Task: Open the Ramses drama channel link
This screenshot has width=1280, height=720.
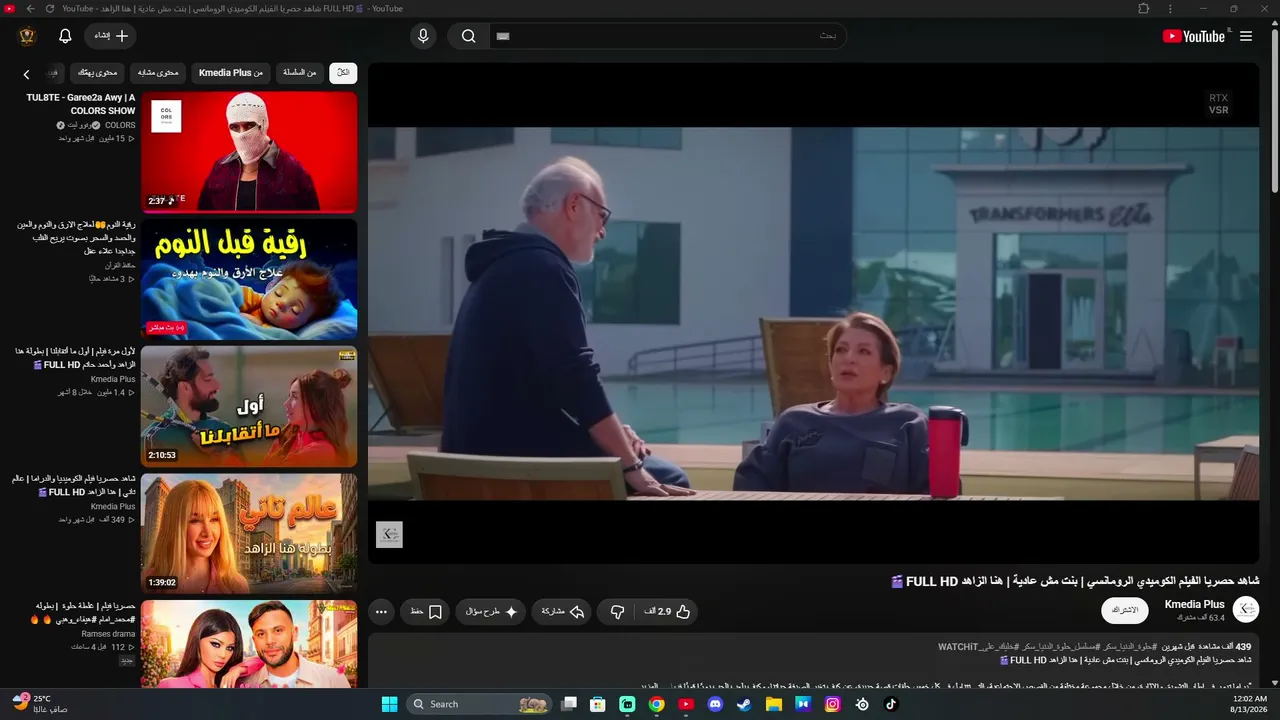Action: click(109, 634)
